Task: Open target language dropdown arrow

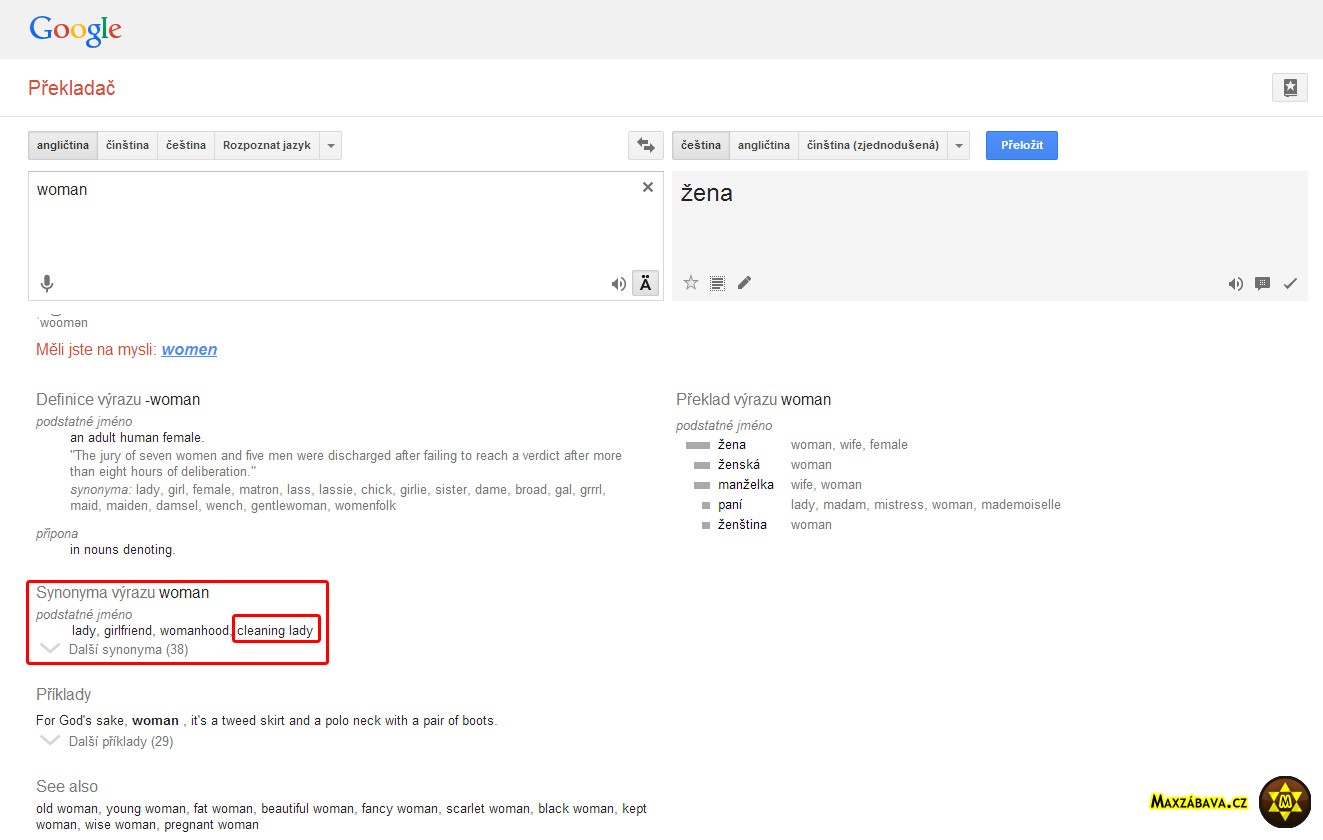Action: [960, 145]
